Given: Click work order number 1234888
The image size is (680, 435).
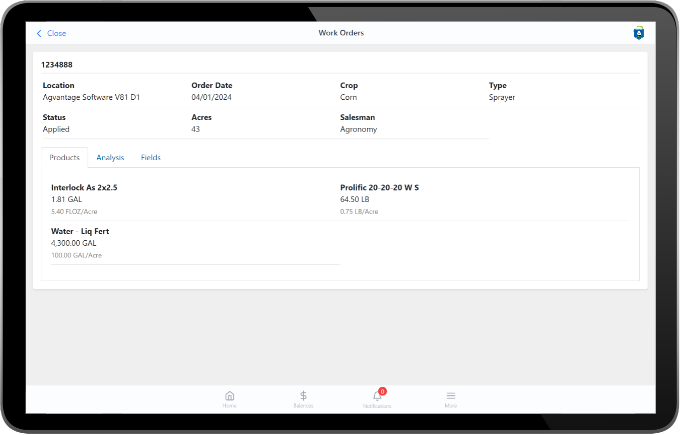Looking at the screenshot, I should (56, 64).
